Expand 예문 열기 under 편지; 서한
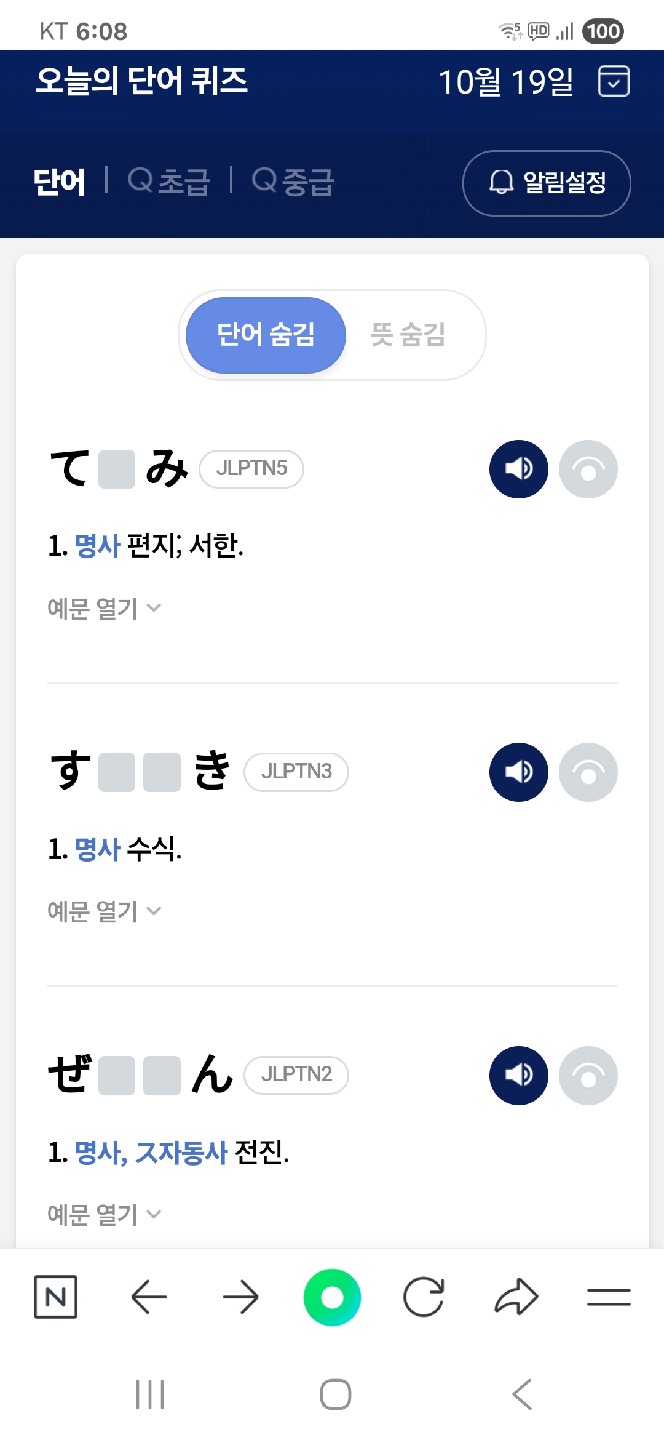 (104, 608)
